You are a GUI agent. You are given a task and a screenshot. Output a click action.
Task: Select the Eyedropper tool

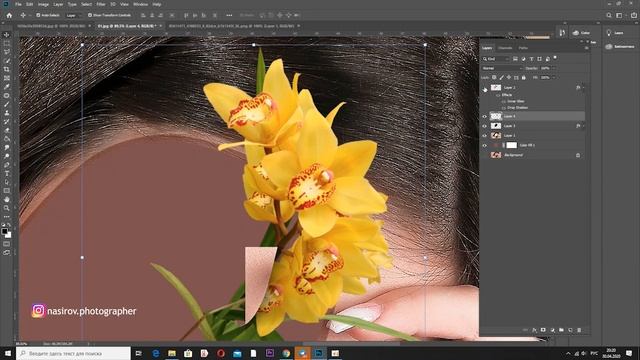click(7, 87)
